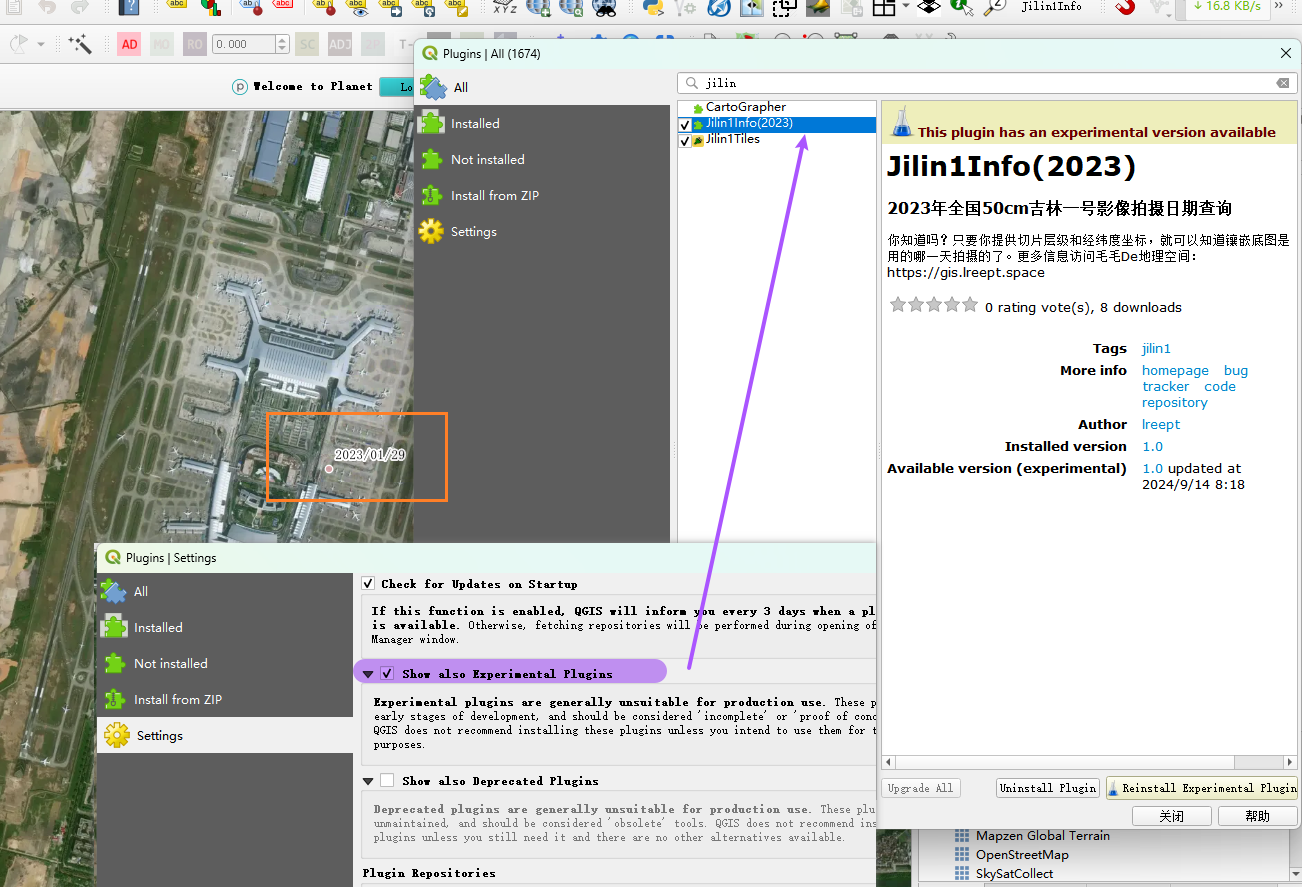Clear the plugin search text
Screen dimensions: 1302x887
tap(1283, 83)
